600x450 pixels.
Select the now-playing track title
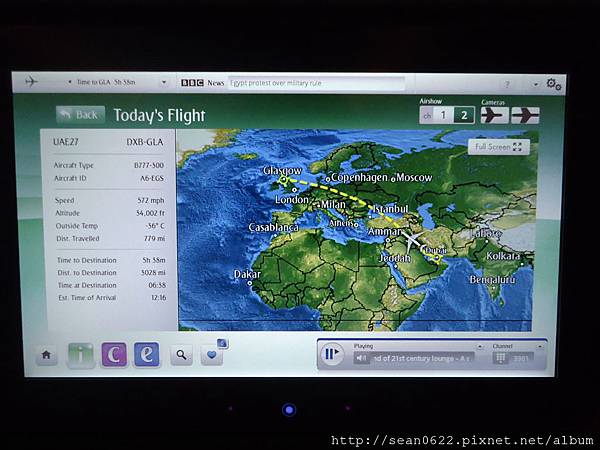point(422,358)
